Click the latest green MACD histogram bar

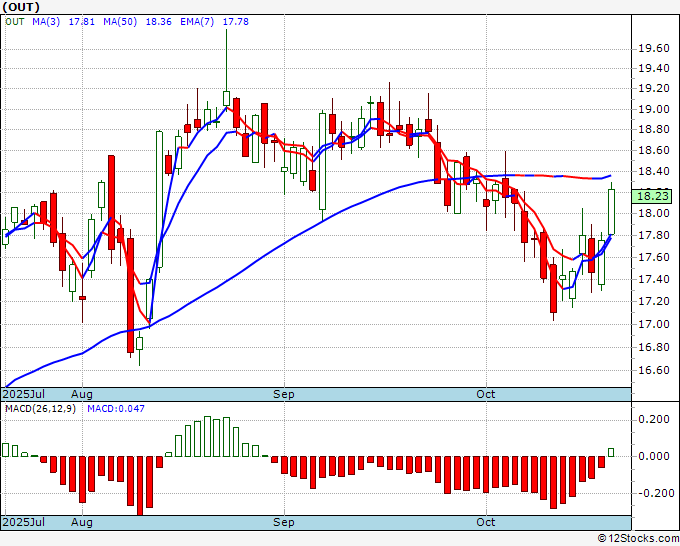tap(611, 452)
